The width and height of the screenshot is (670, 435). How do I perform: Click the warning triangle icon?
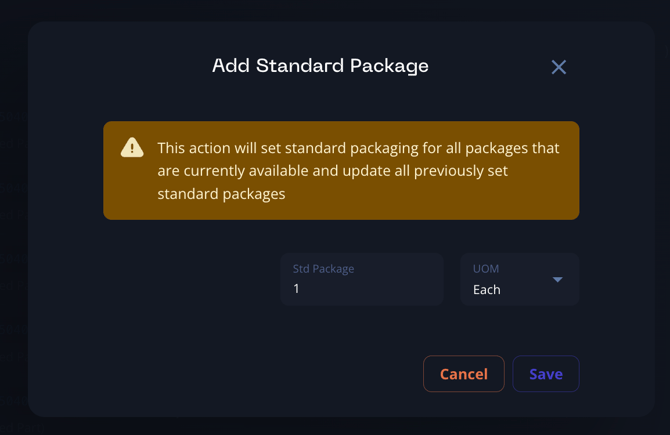click(132, 148)
